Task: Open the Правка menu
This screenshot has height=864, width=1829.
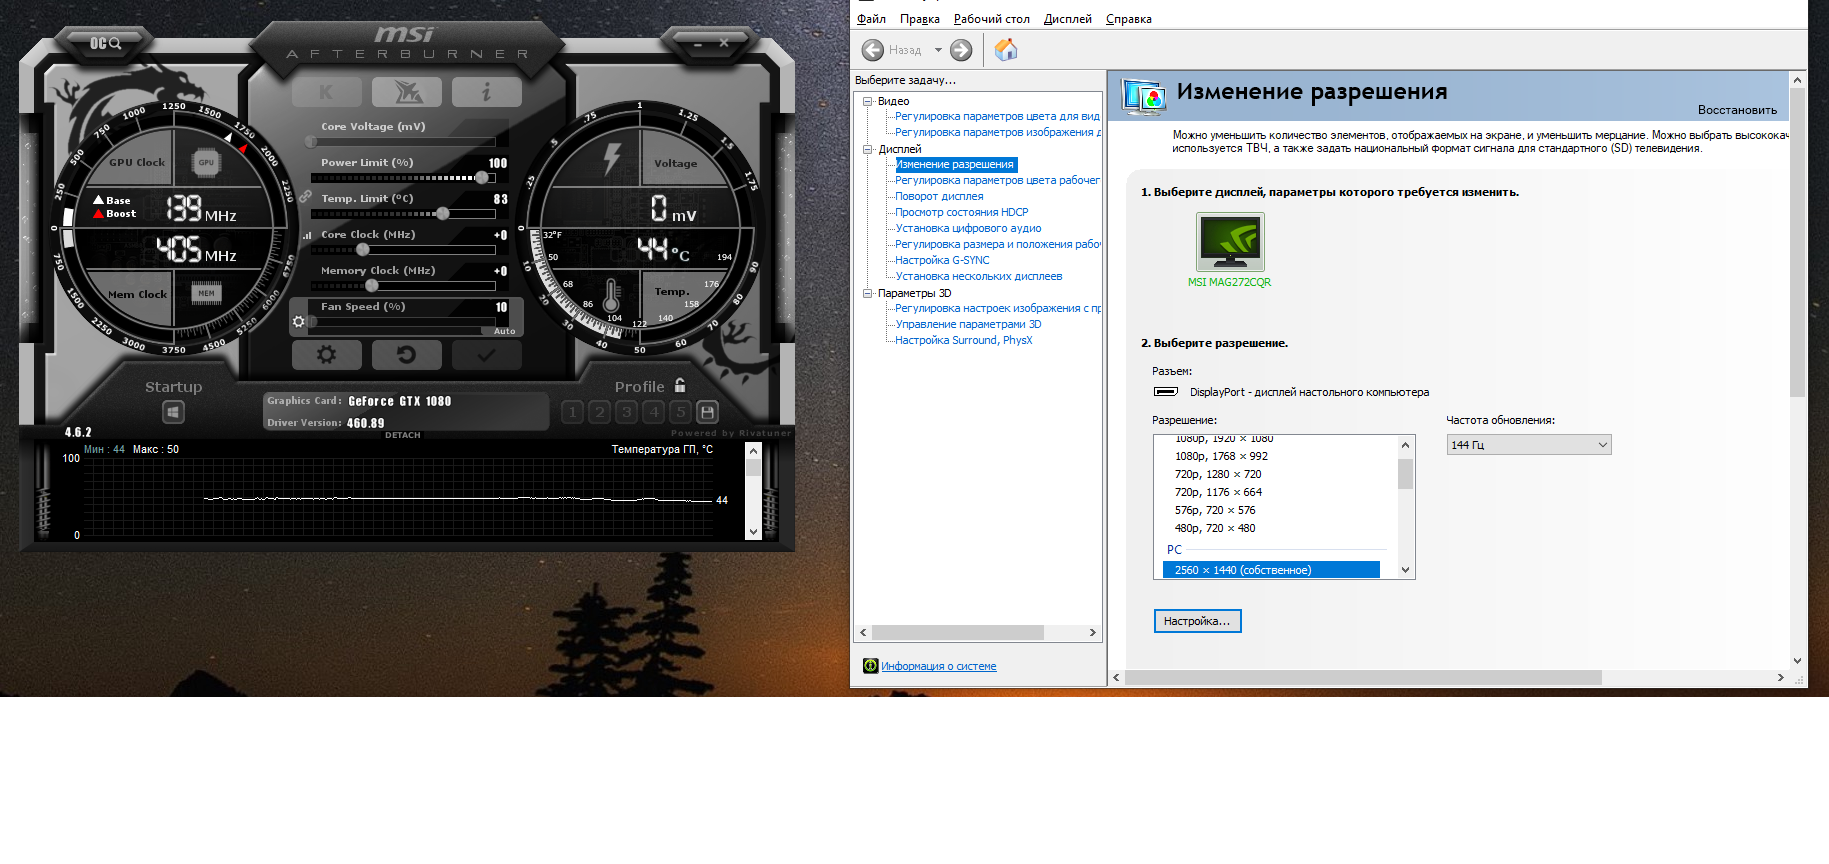Action: coord(919,19)
